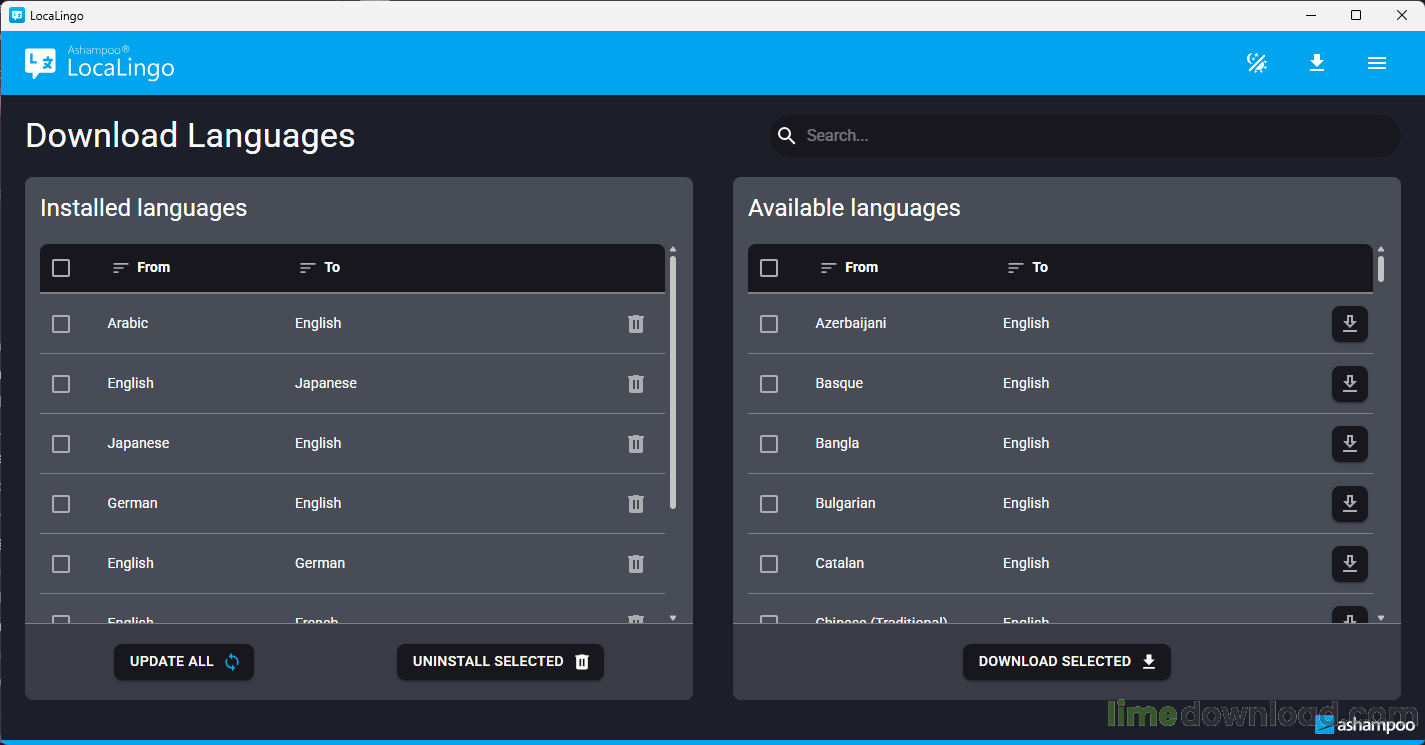Screen dimensions: 1425x745
Task: Toggle dark/light theme in the header
Action: pyautogui.click(x=1256, y=62)
